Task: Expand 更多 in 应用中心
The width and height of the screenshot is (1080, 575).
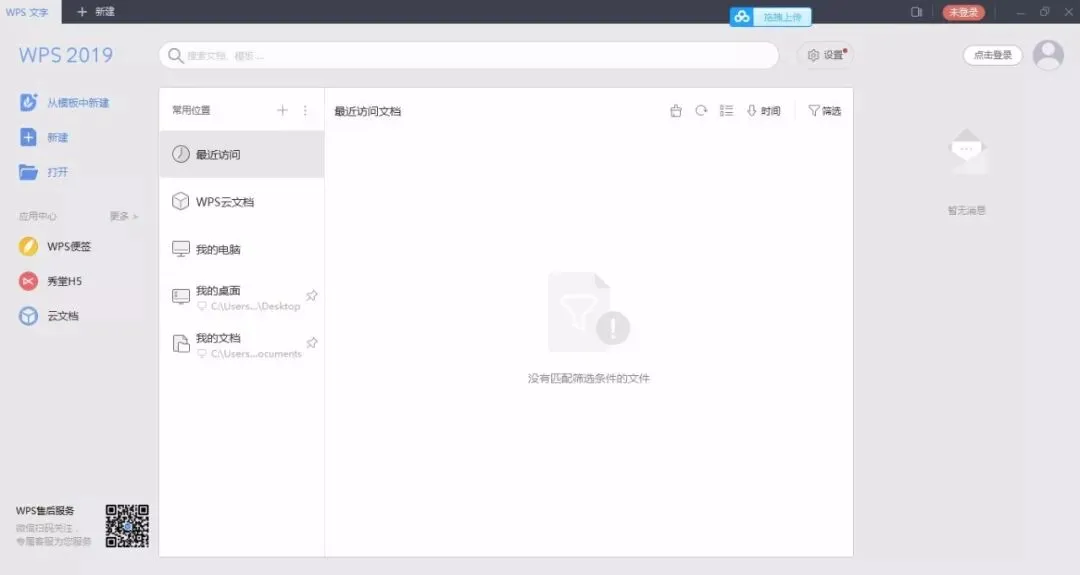Action: [x=124, y=216]
